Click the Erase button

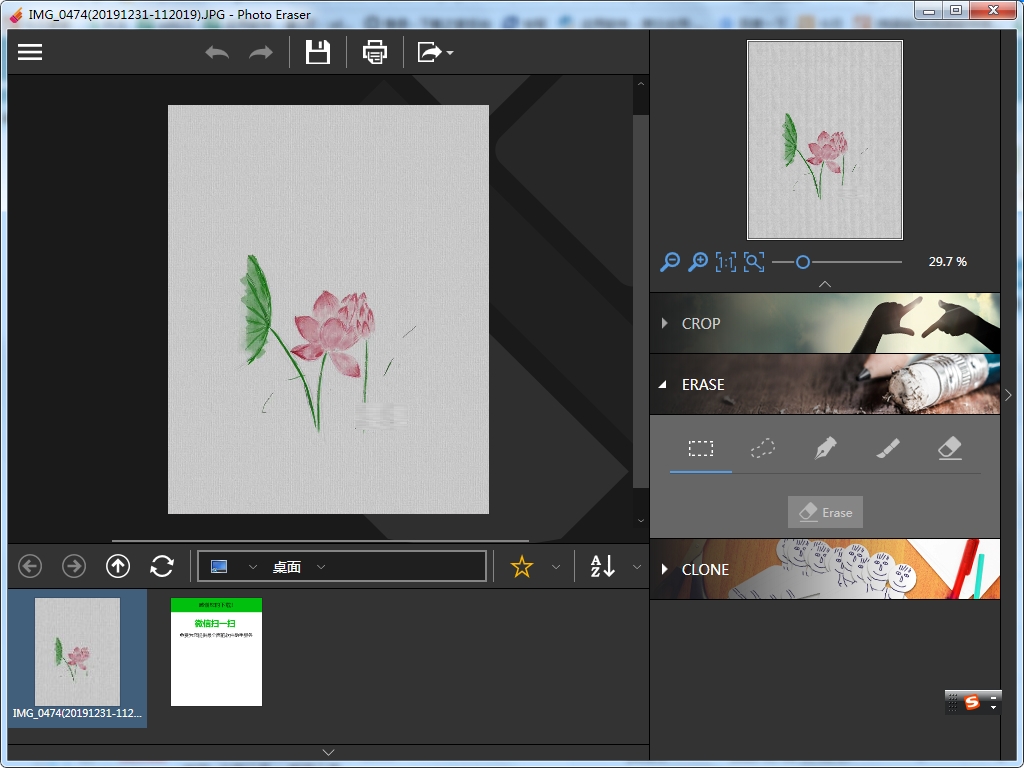(x=825, y=512)
